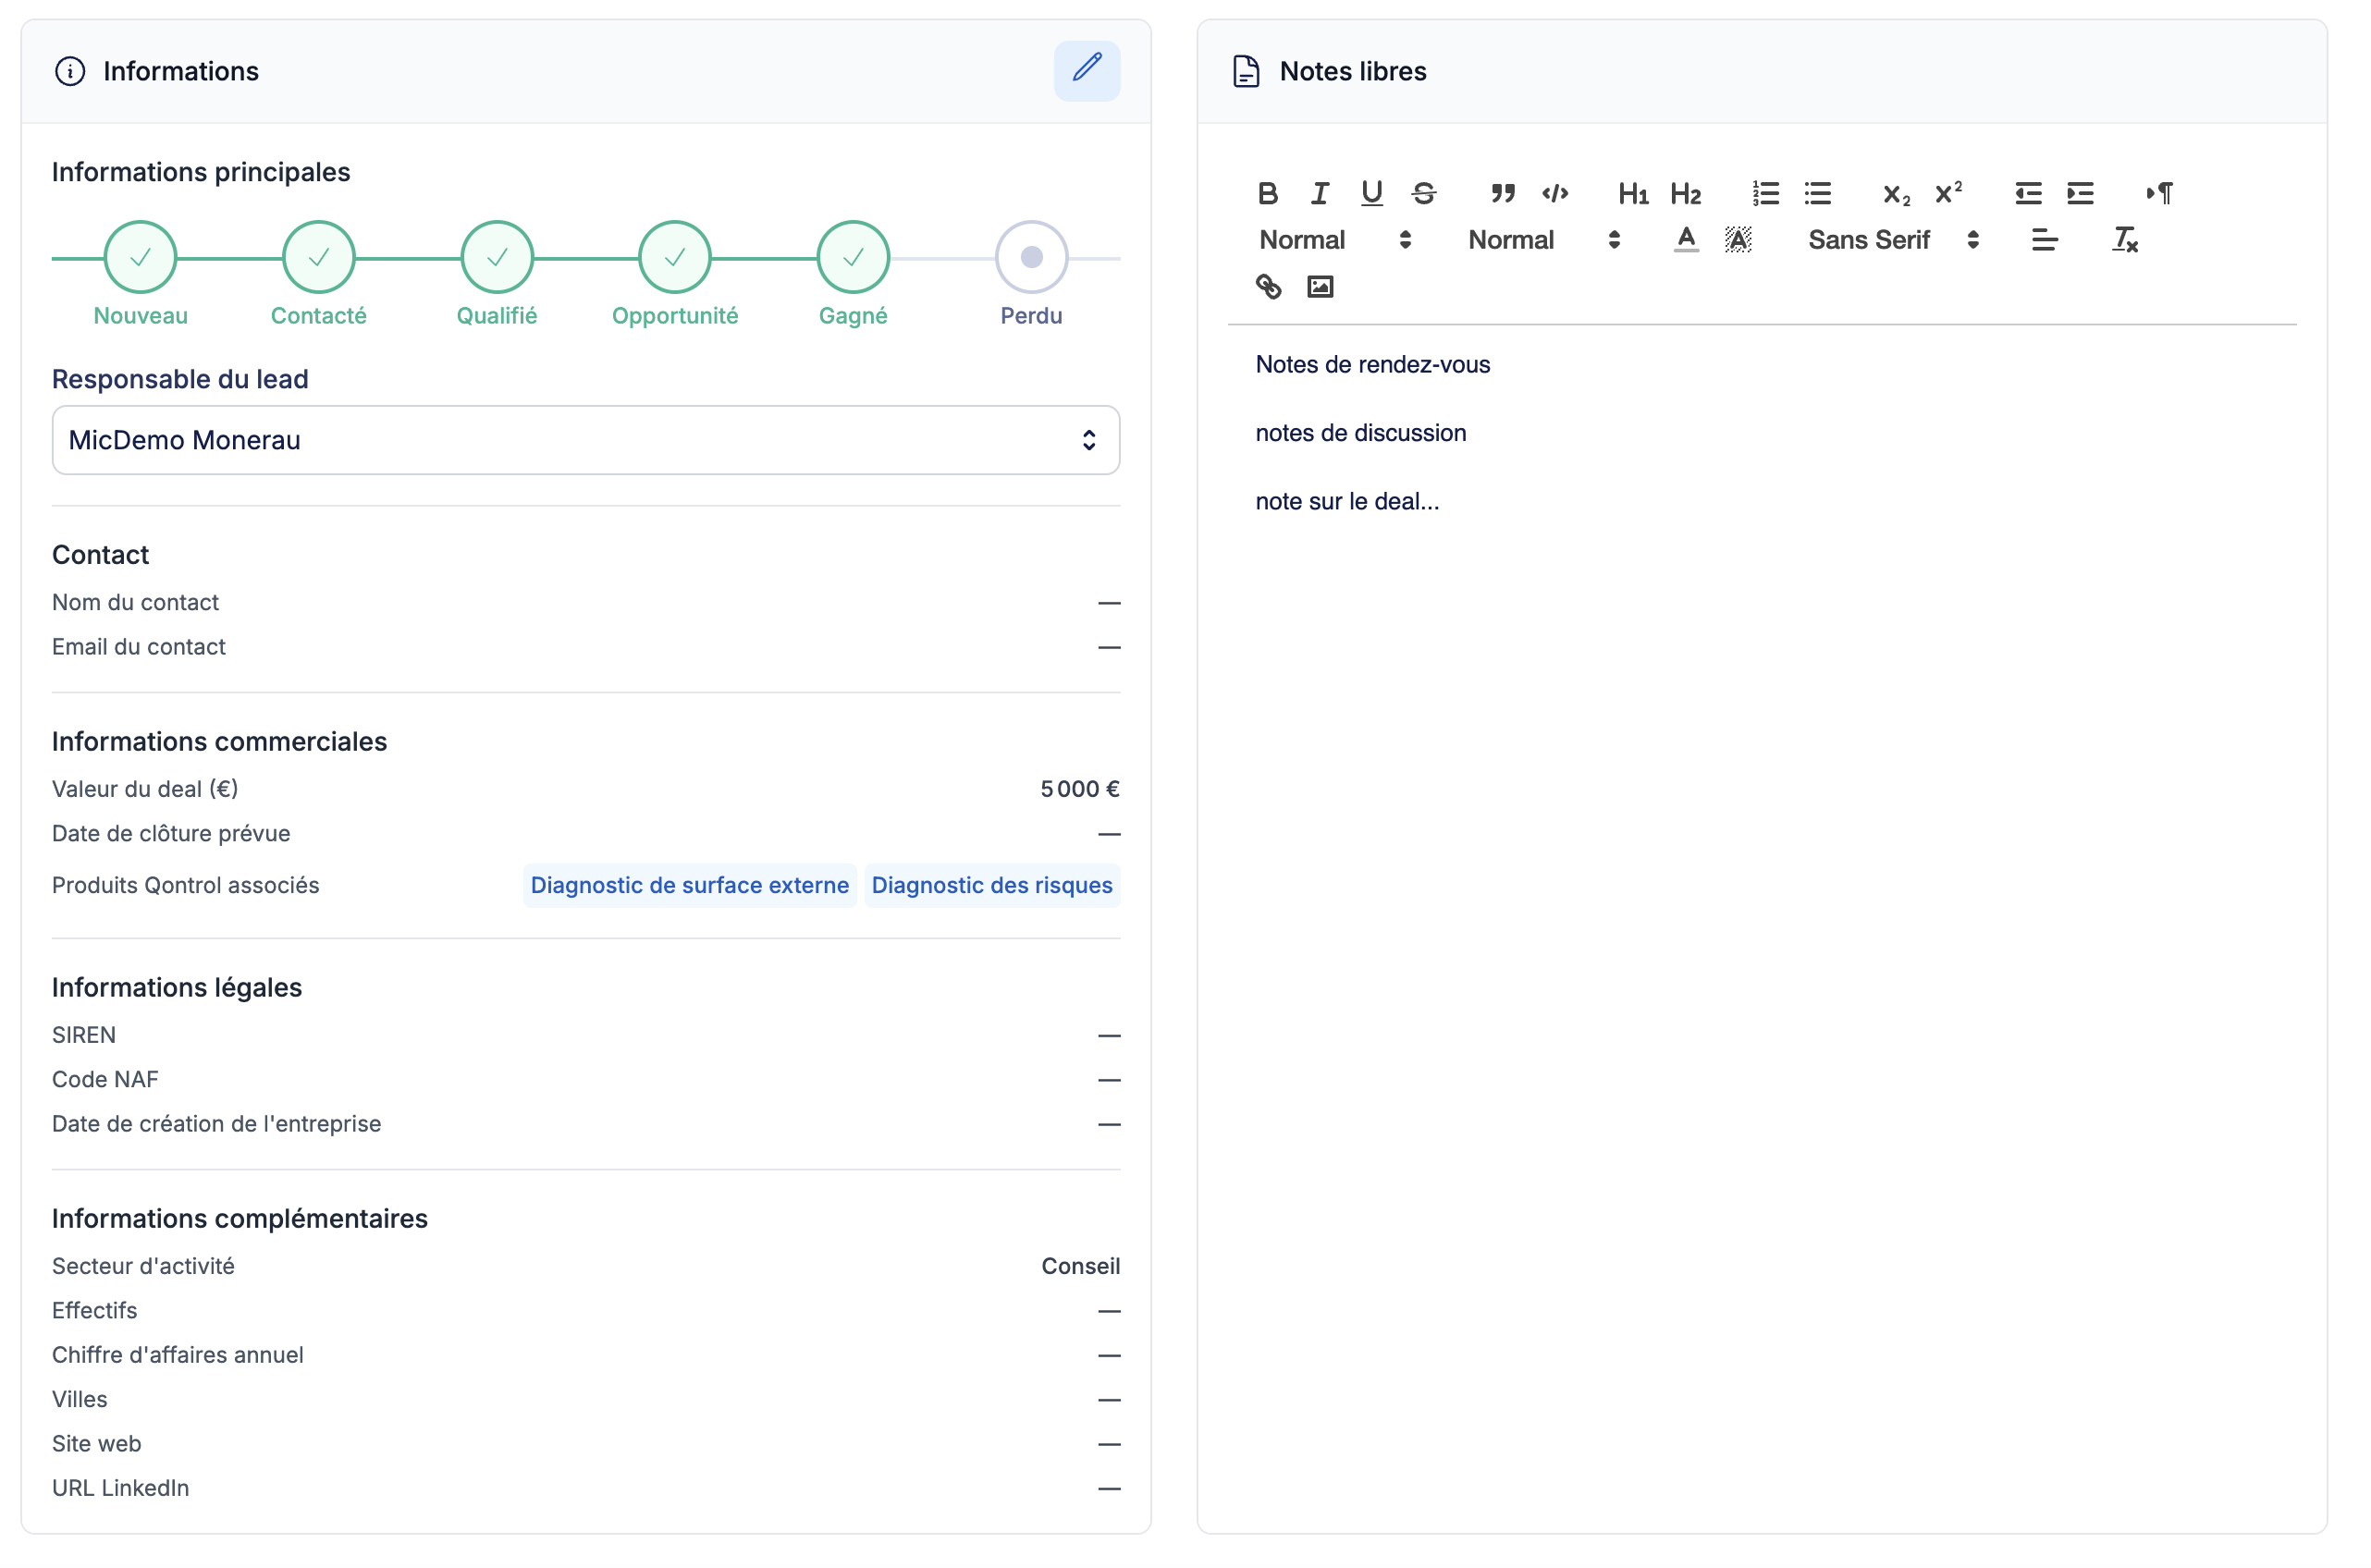The image size is (2371, 1568).
Task: Open the Responsable du lead dropdown
Action: pyautogui.click(x=585, y=440)
